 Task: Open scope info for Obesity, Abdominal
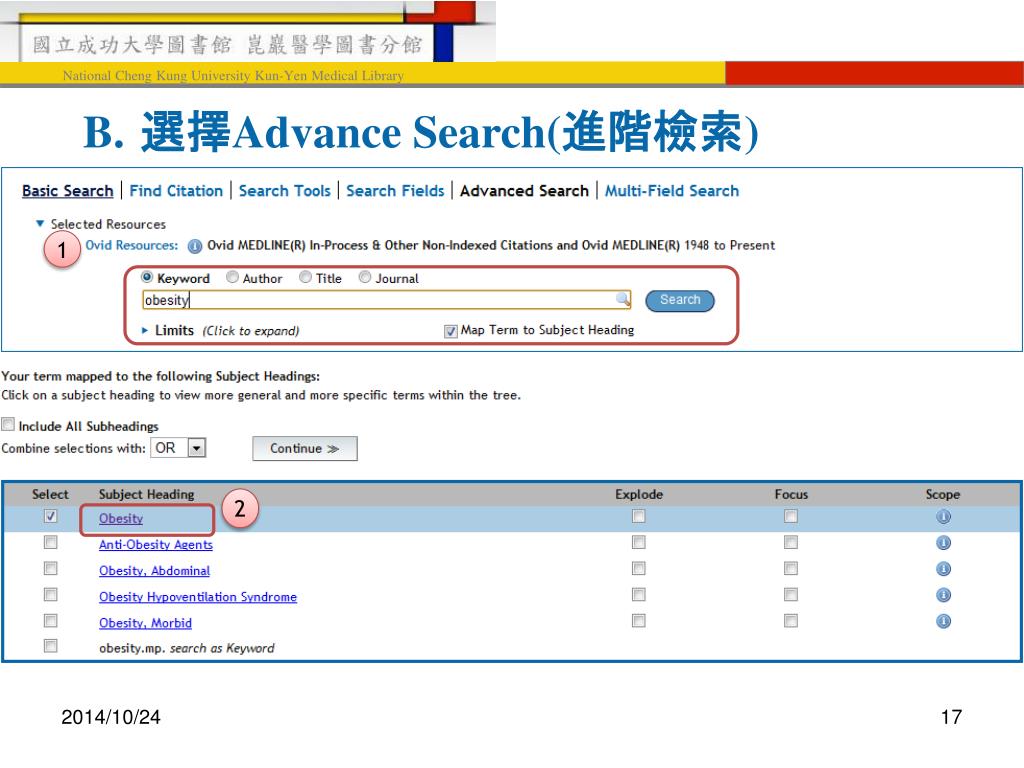point(943,569)
